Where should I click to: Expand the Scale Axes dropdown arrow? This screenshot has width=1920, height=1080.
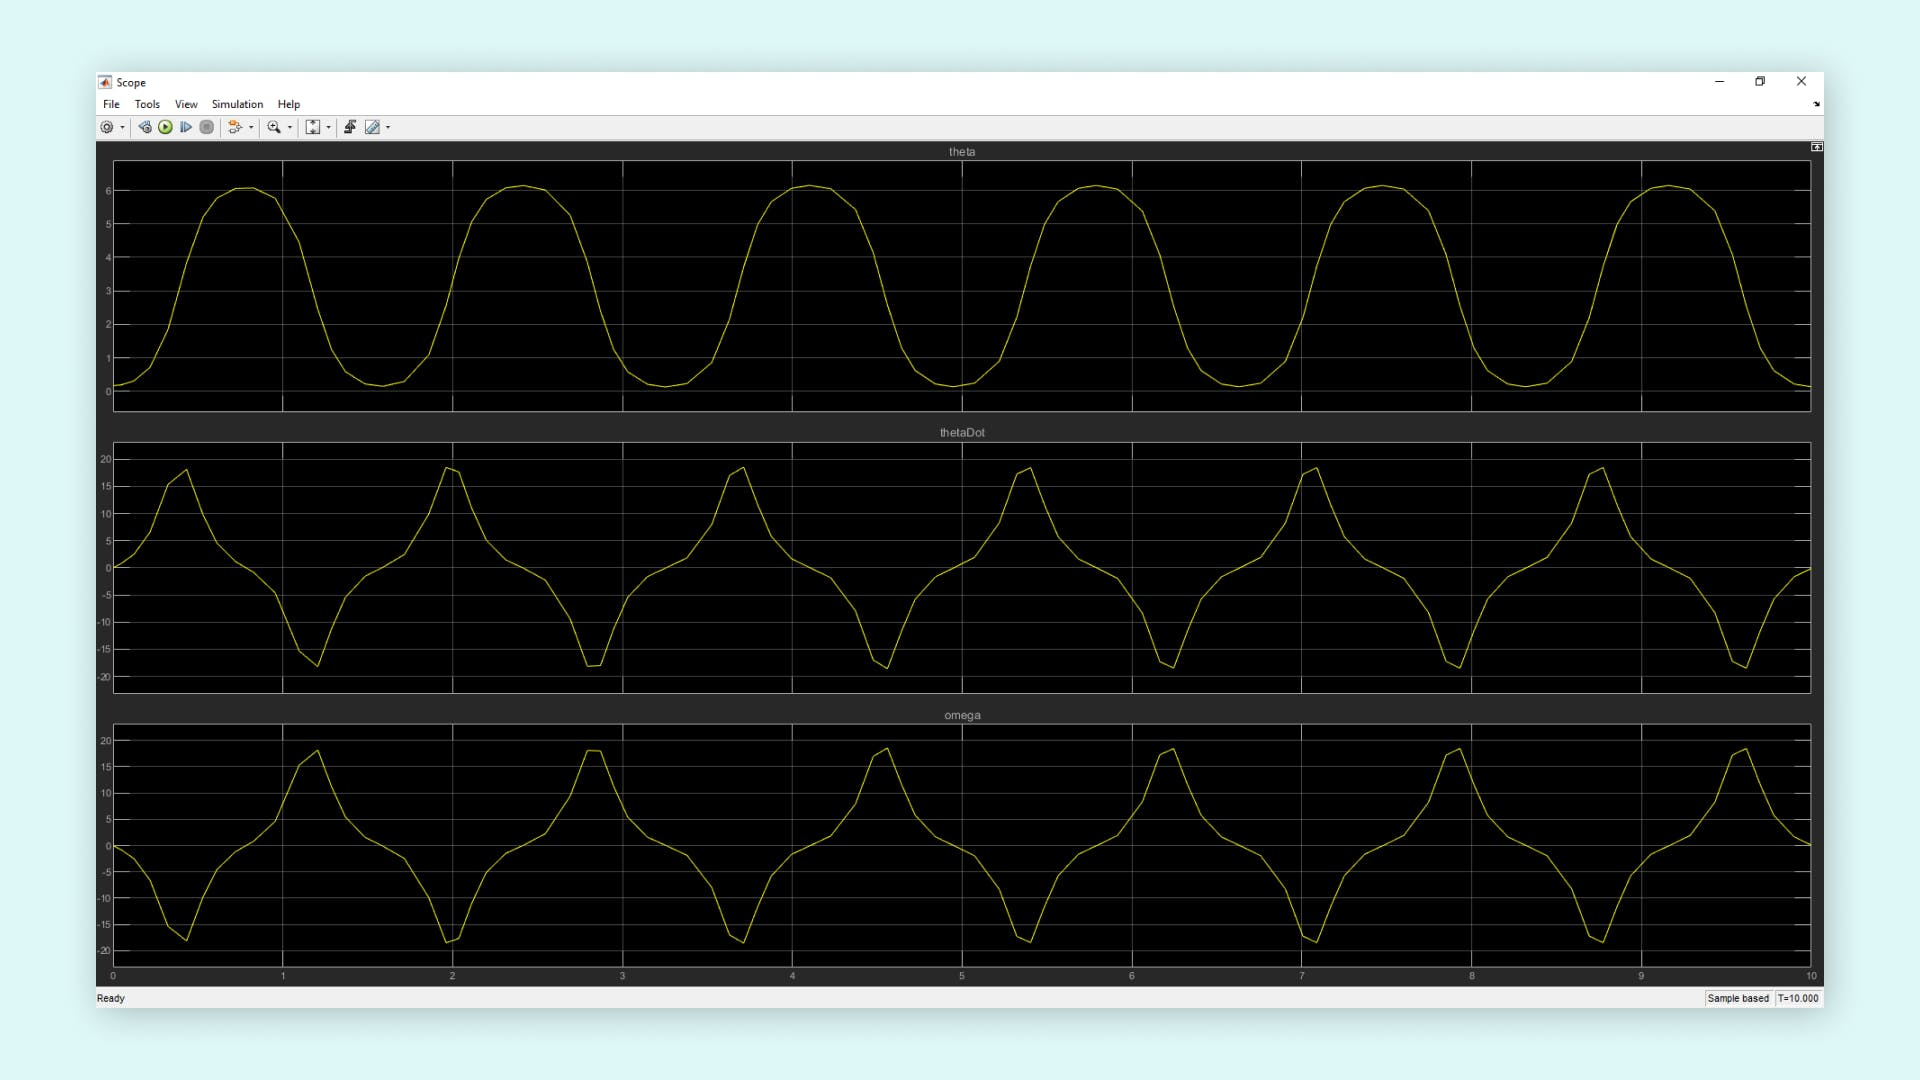[328, 127]
